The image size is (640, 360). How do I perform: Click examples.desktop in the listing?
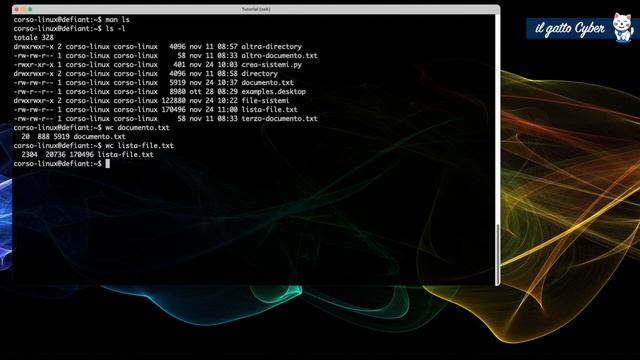tap(273, 91)
